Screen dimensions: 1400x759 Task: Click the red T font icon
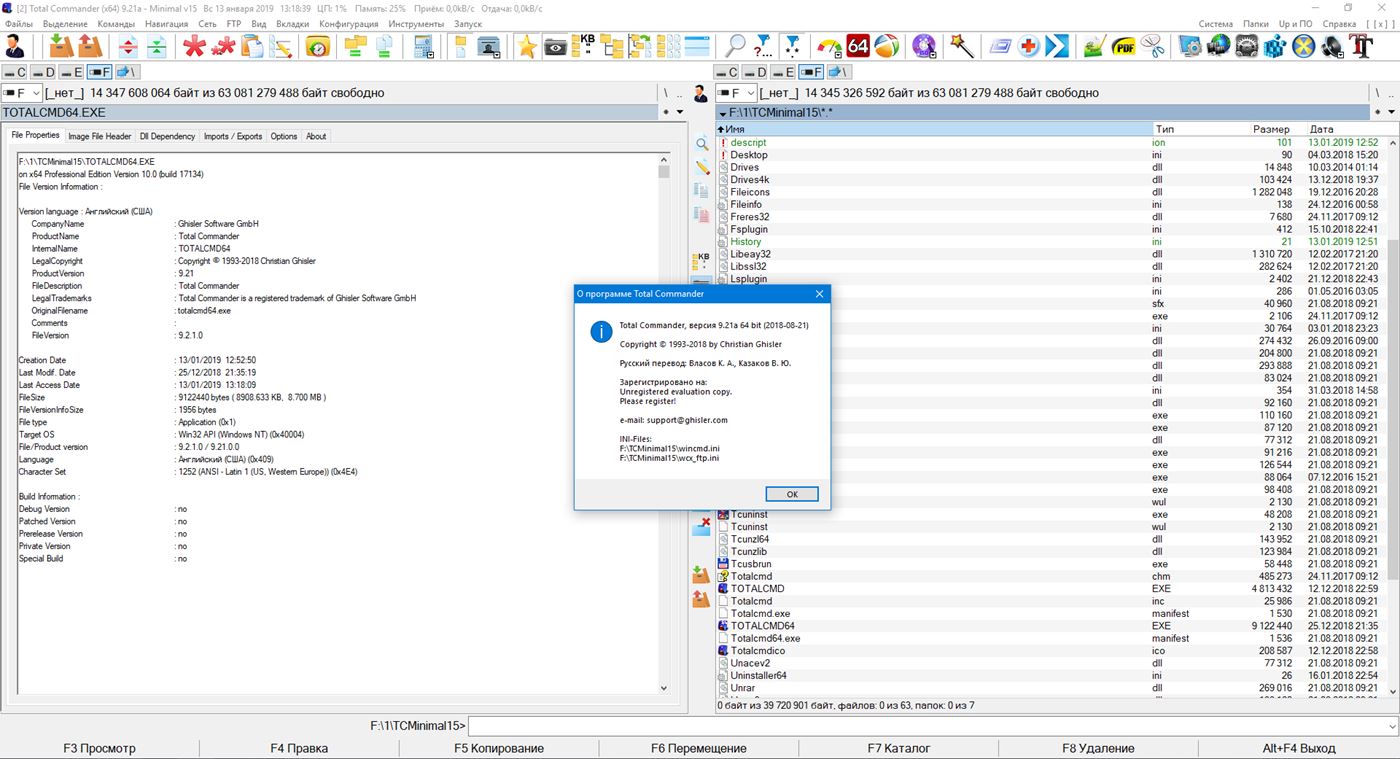(1361, 46)
